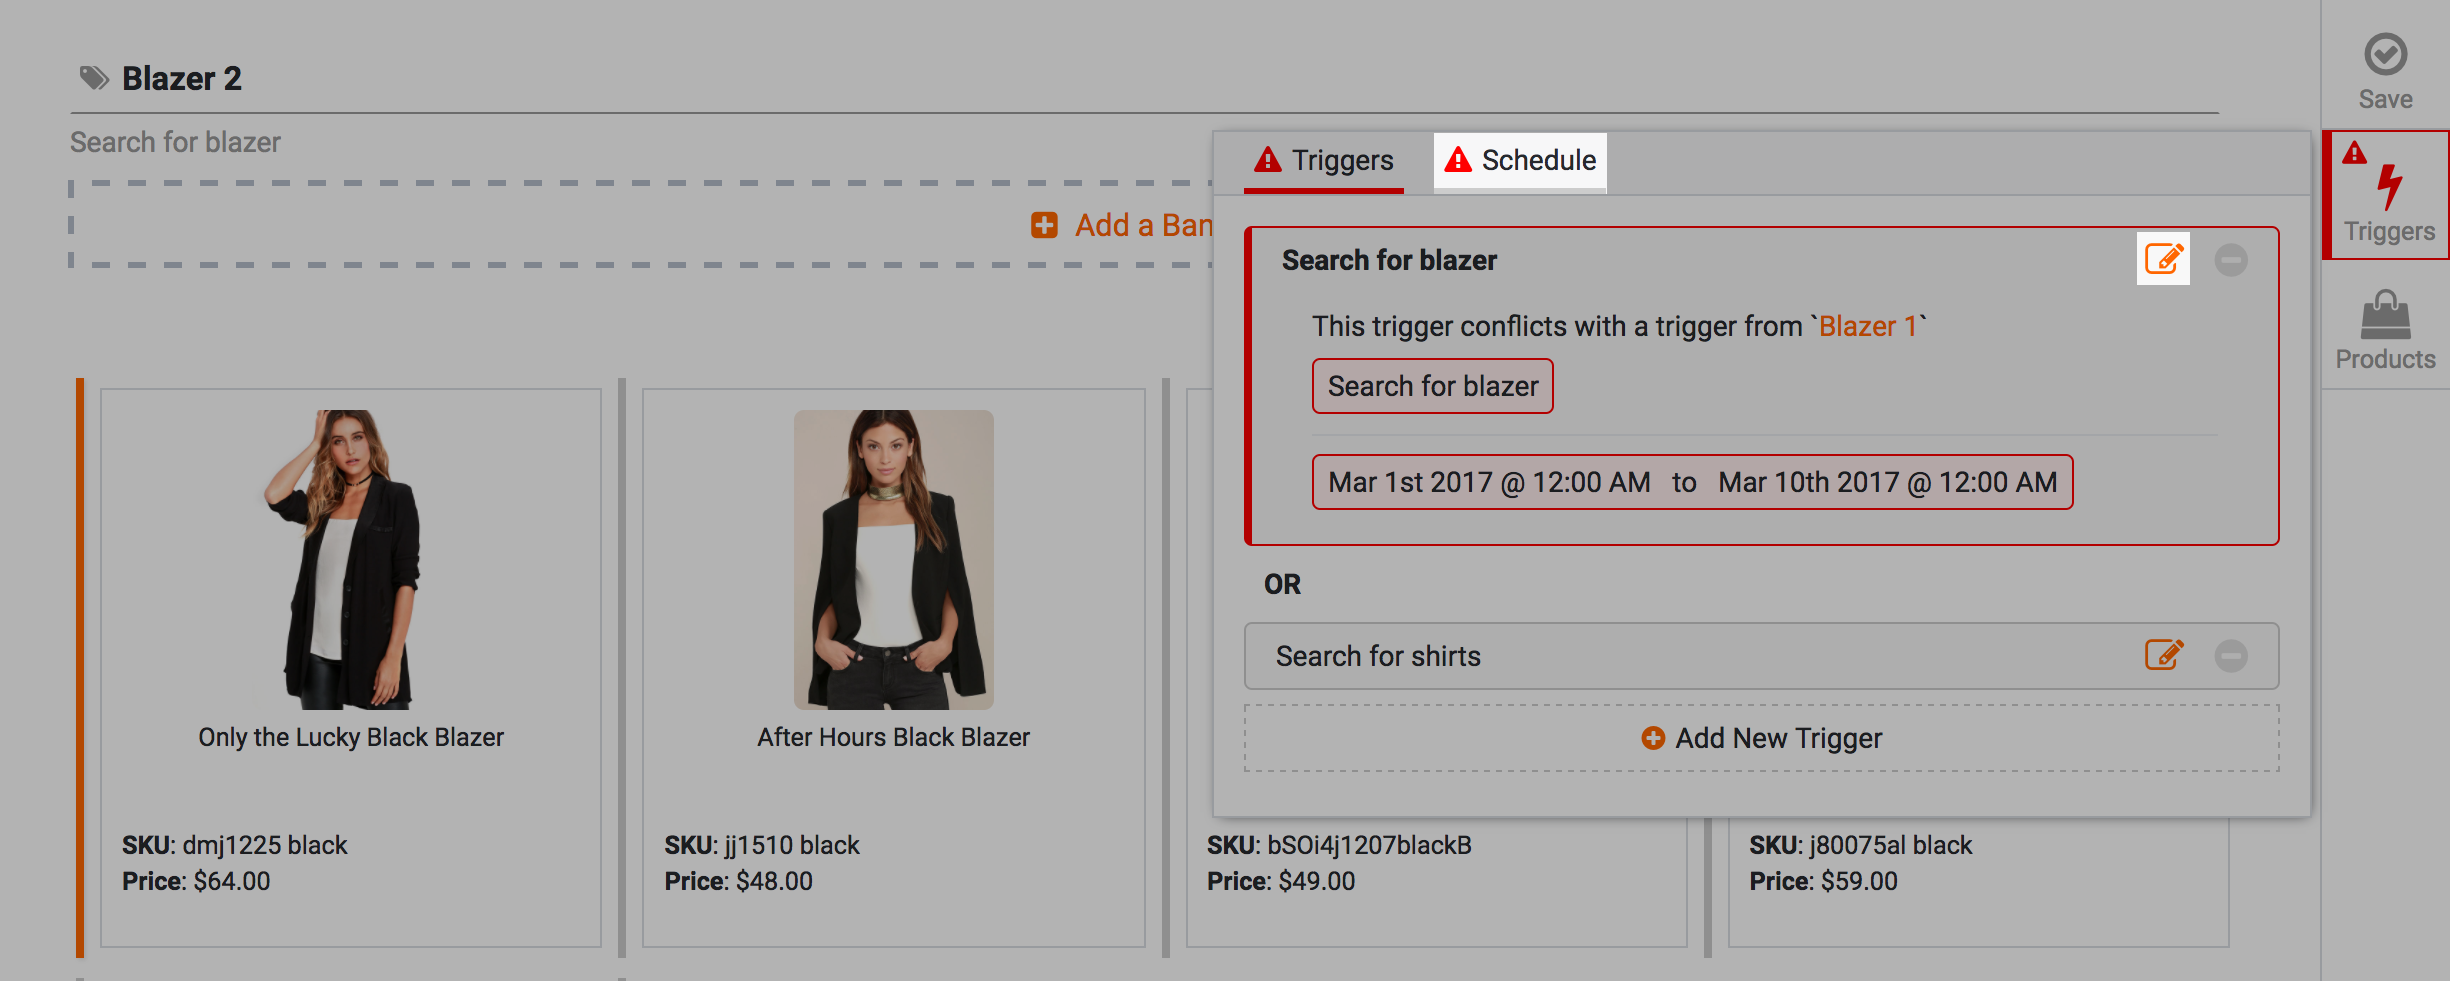Click Add New Trigger button
The width and height of the screenshot is (2450, 981).
pyautogui.click(x=1761, y=738)
